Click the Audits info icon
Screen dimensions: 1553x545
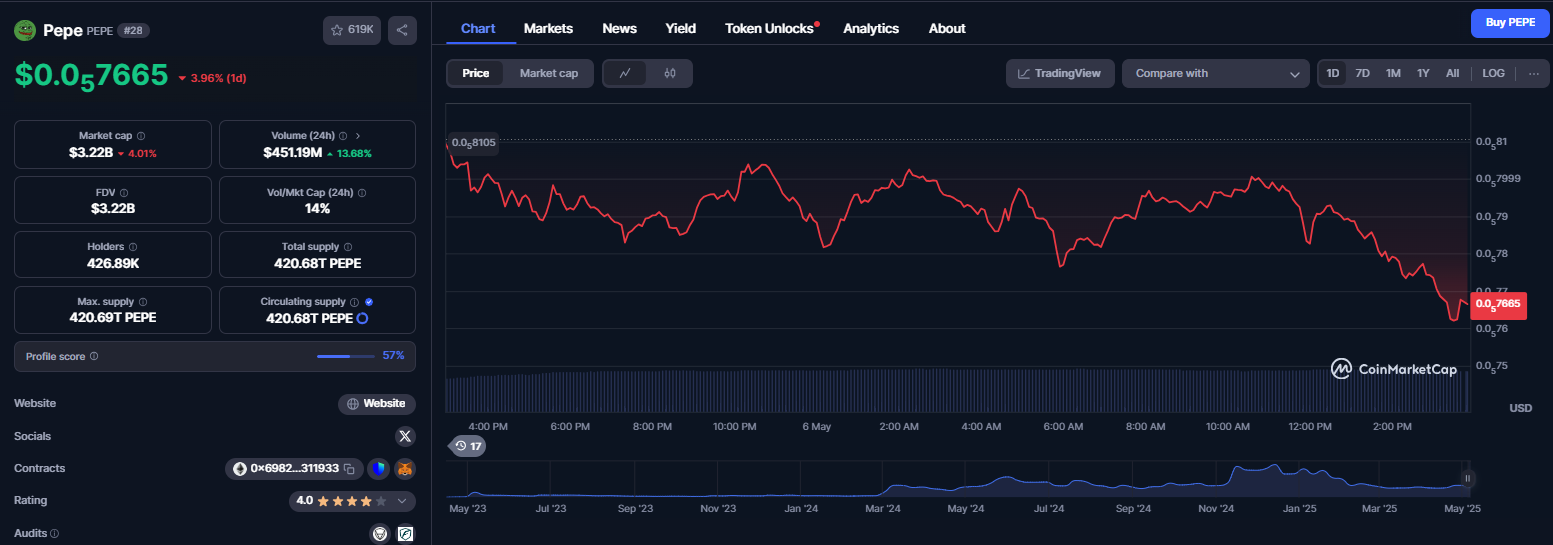click(54, 534)
